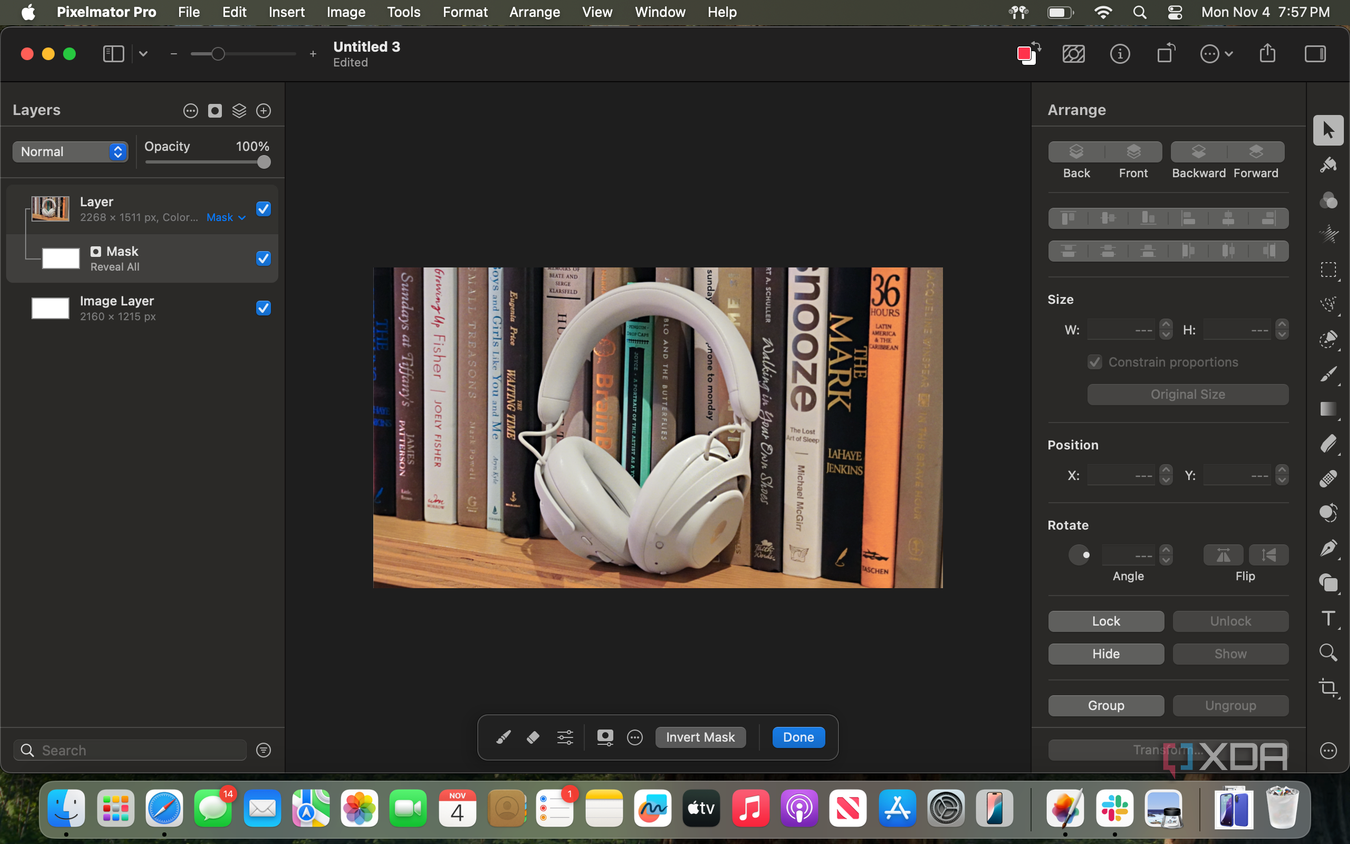Image resolution: width=1350 pixels, height=844 pixels.
Task: Open the Insert menu
Action: 287,12
